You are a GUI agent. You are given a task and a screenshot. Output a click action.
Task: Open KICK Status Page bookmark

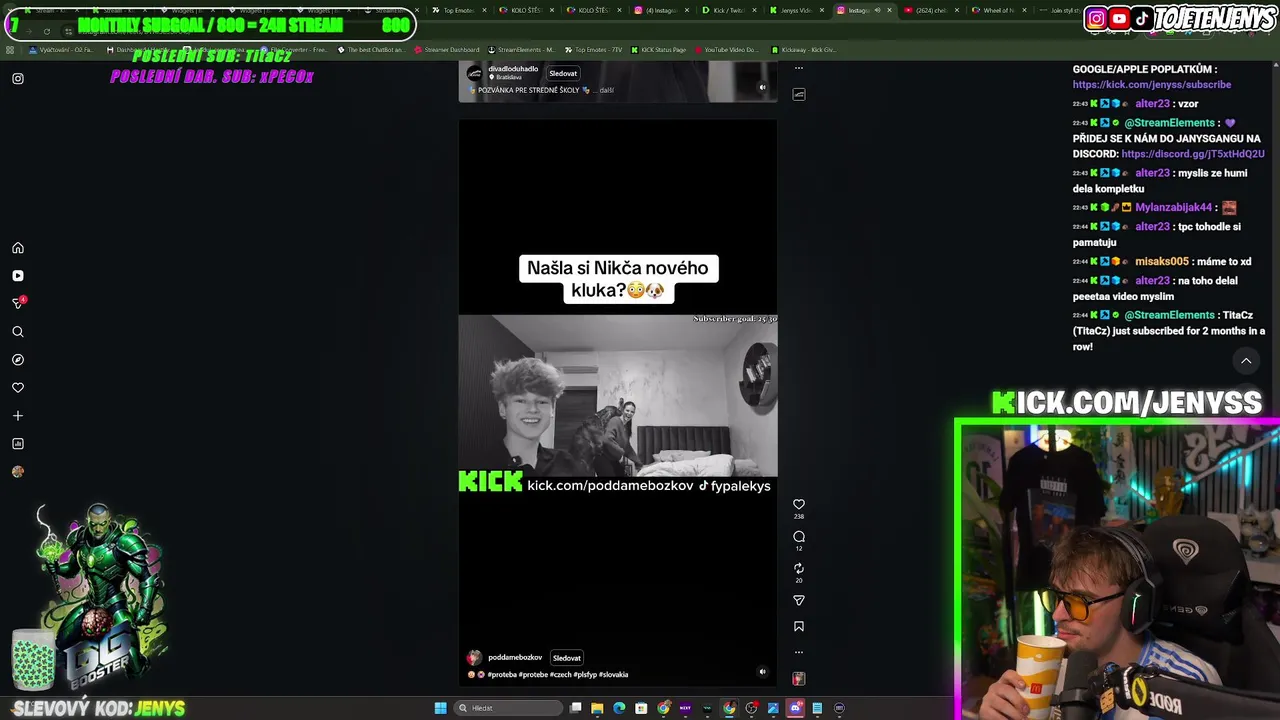click(x=659, y=49)
